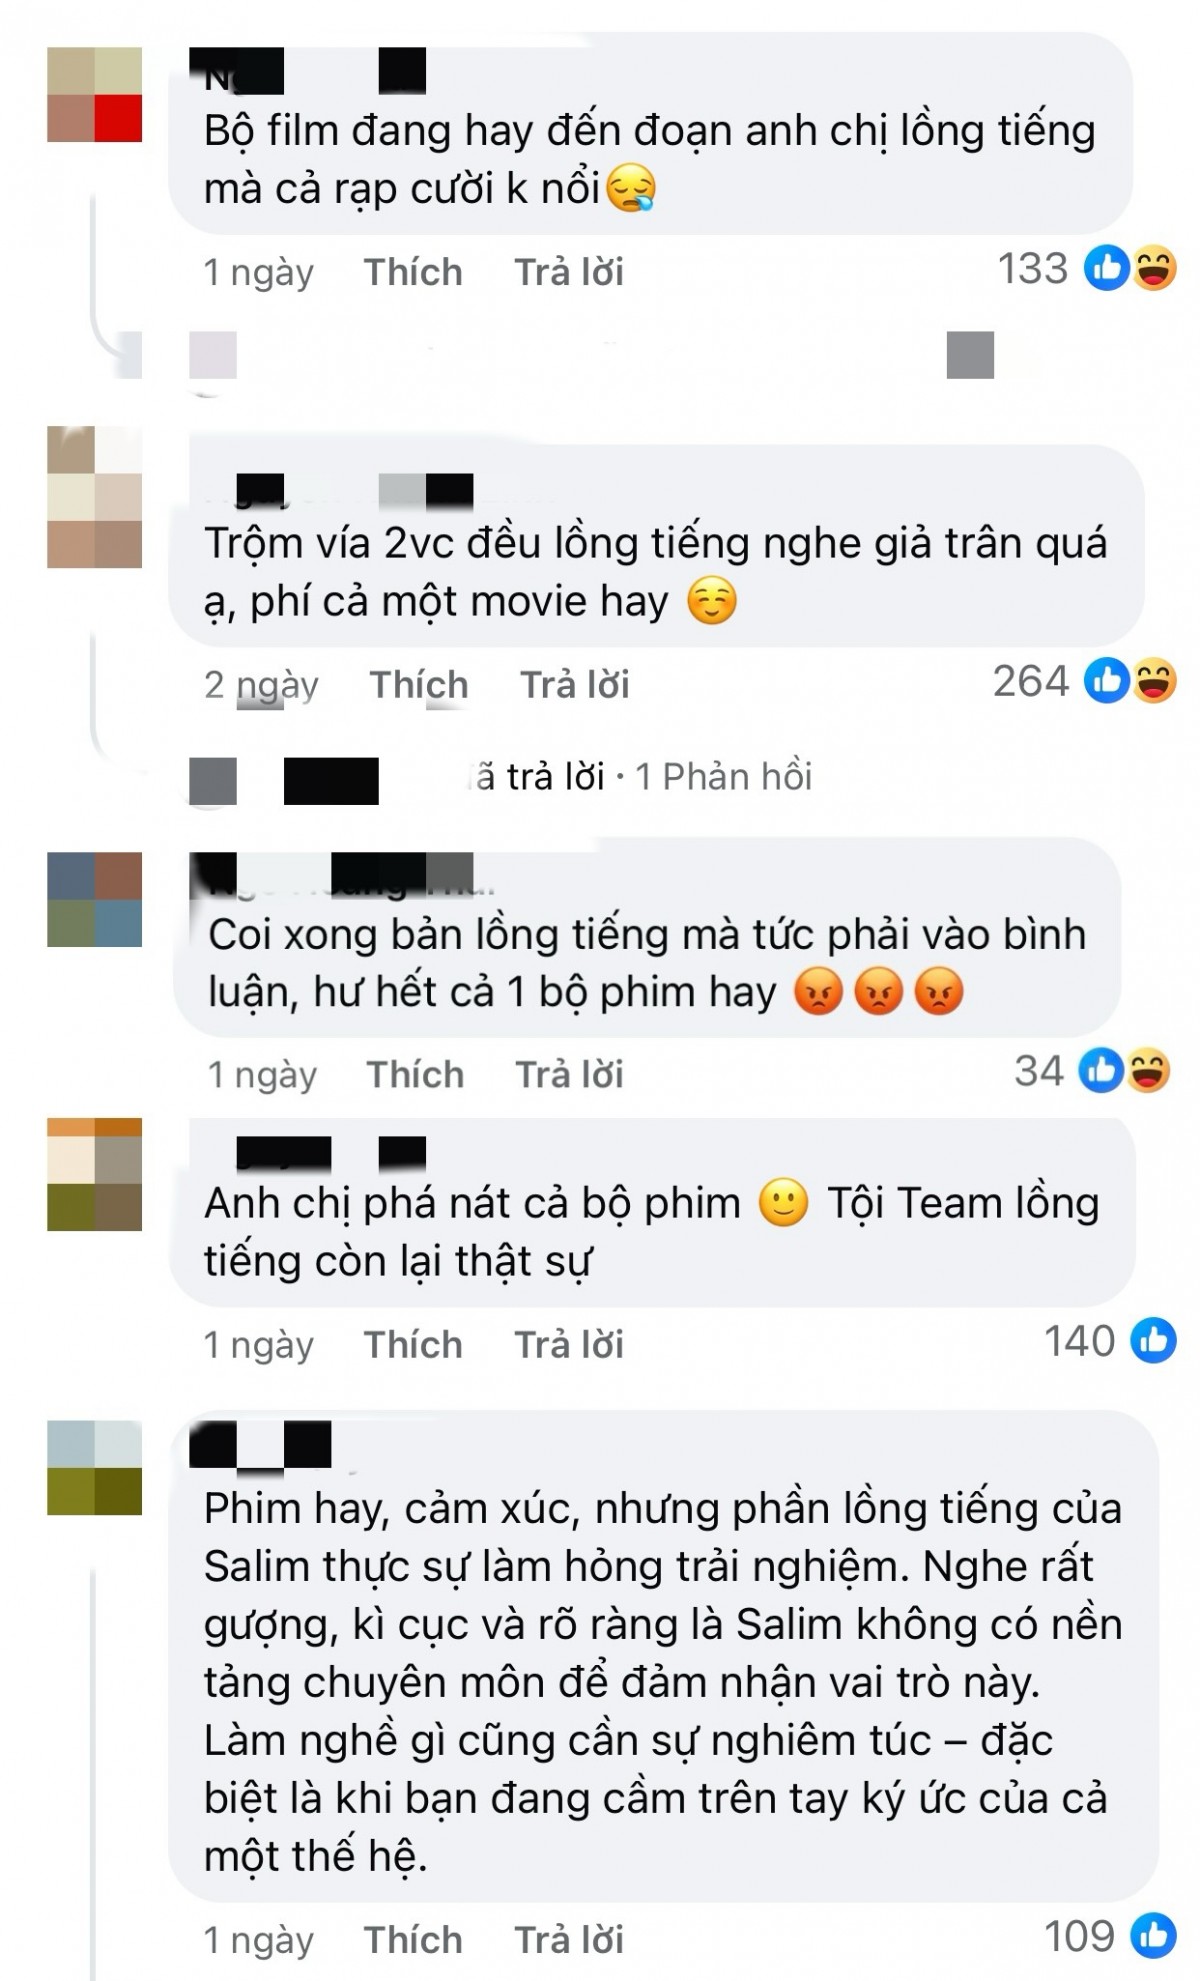
Task: Reply to the Salim voice-over comment
Action: point(569,1940)
